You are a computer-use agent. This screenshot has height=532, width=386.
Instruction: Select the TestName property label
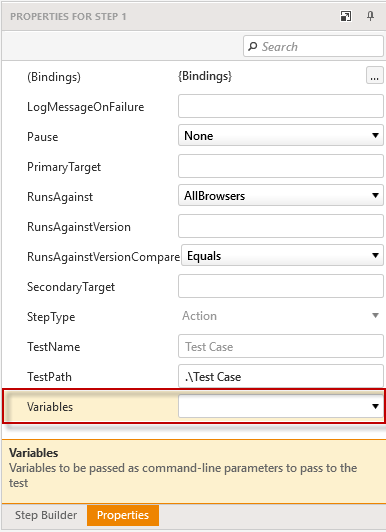click(54, 347)
